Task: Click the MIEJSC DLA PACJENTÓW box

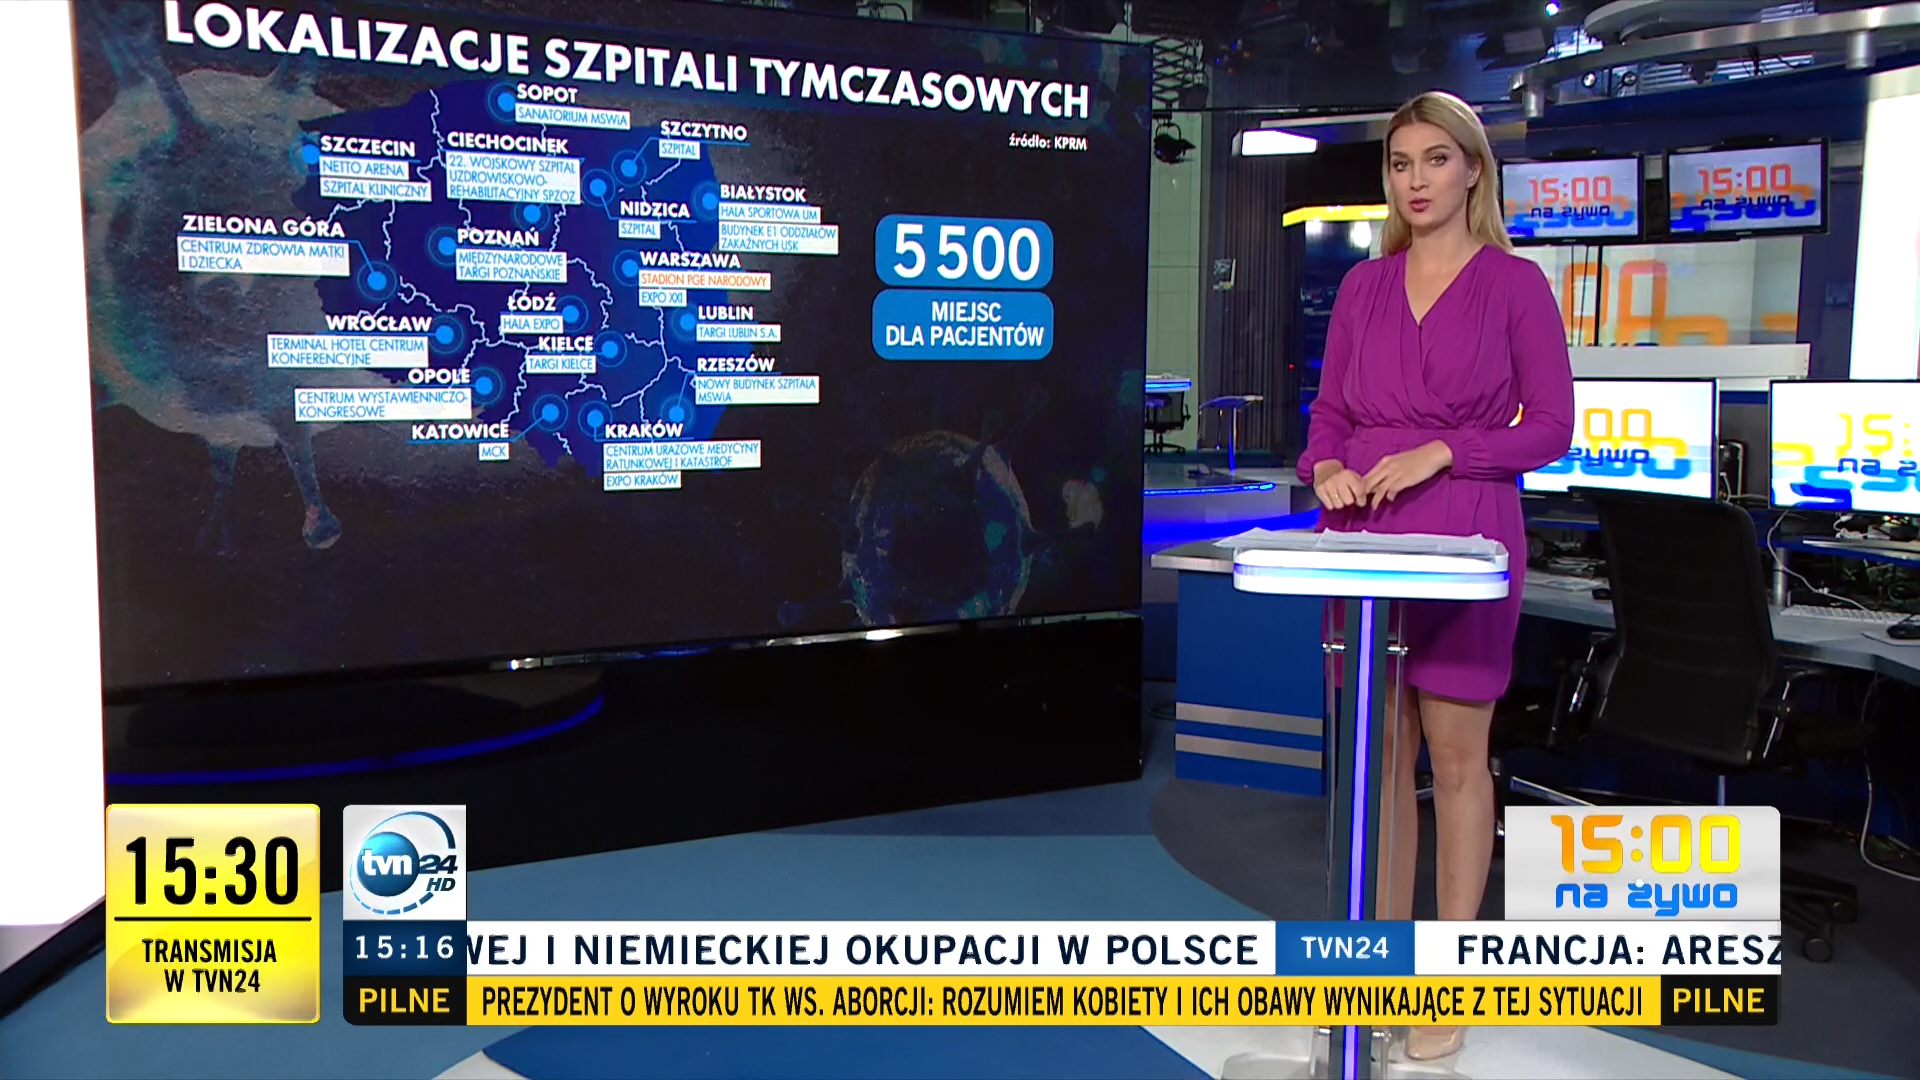Action: [x=963, y=325]
